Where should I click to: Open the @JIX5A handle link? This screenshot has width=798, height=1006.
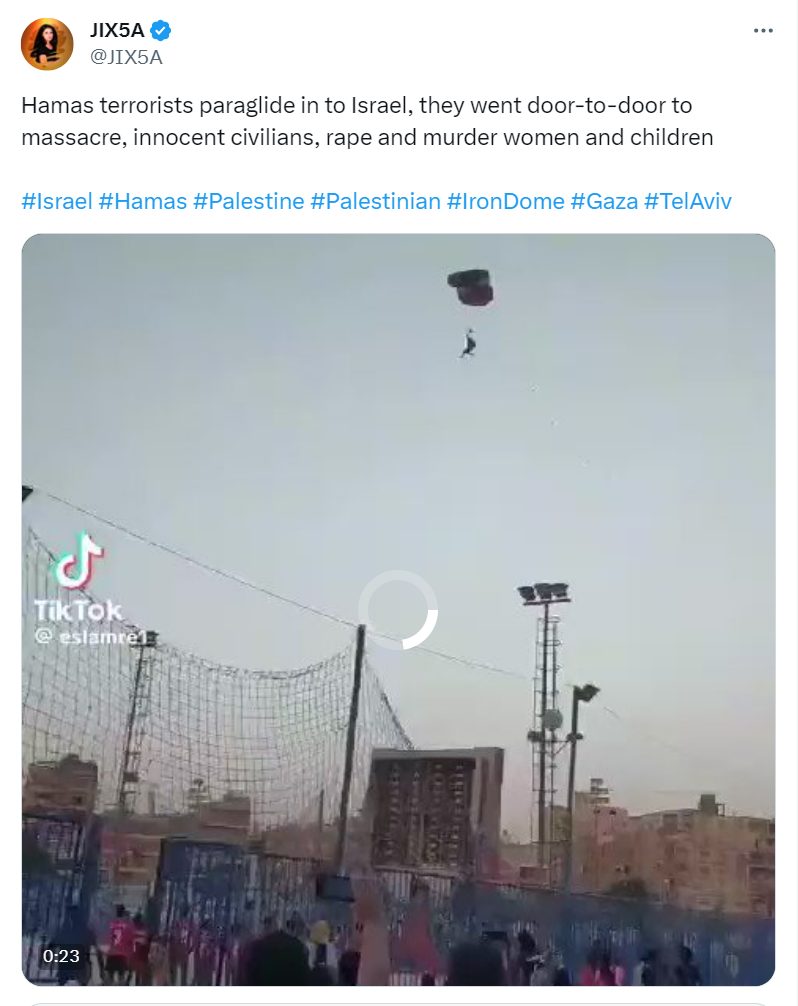click(x=126, y=57)
